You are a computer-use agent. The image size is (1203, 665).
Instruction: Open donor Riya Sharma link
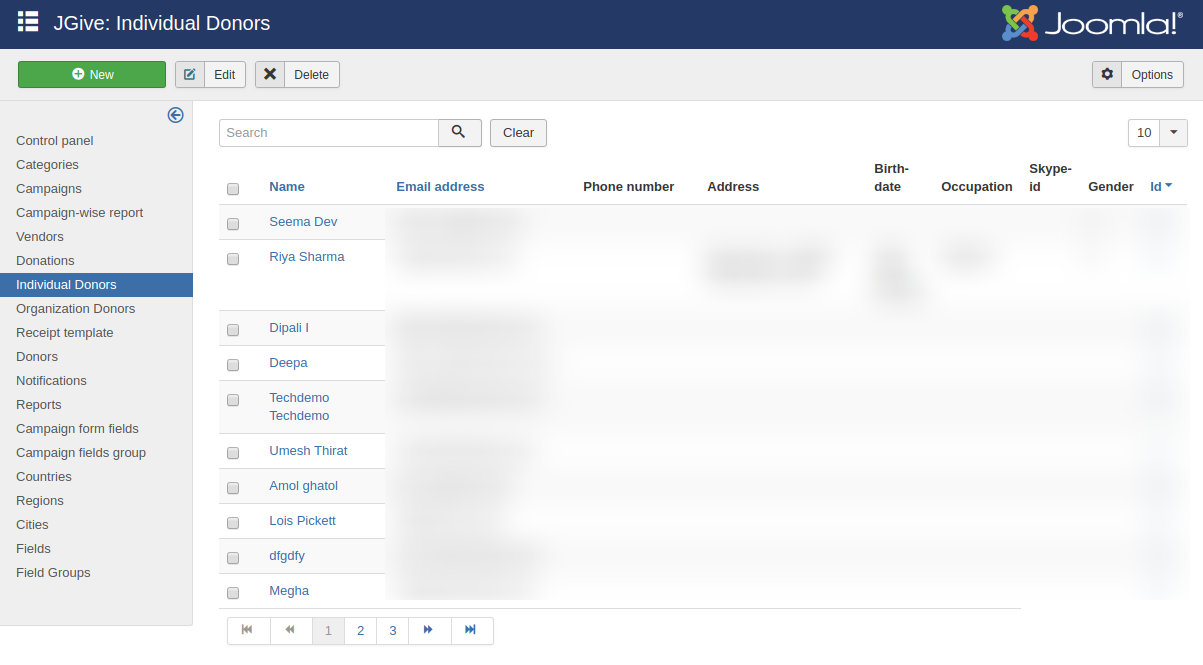[307, 257]
